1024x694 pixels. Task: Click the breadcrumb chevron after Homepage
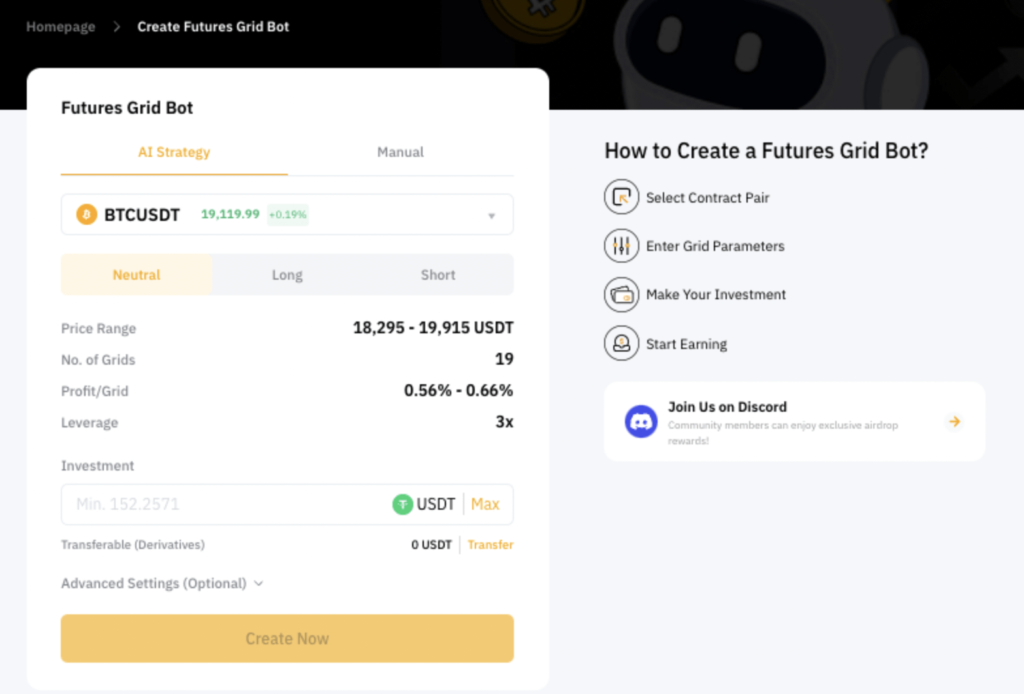[x=116, y=27]
